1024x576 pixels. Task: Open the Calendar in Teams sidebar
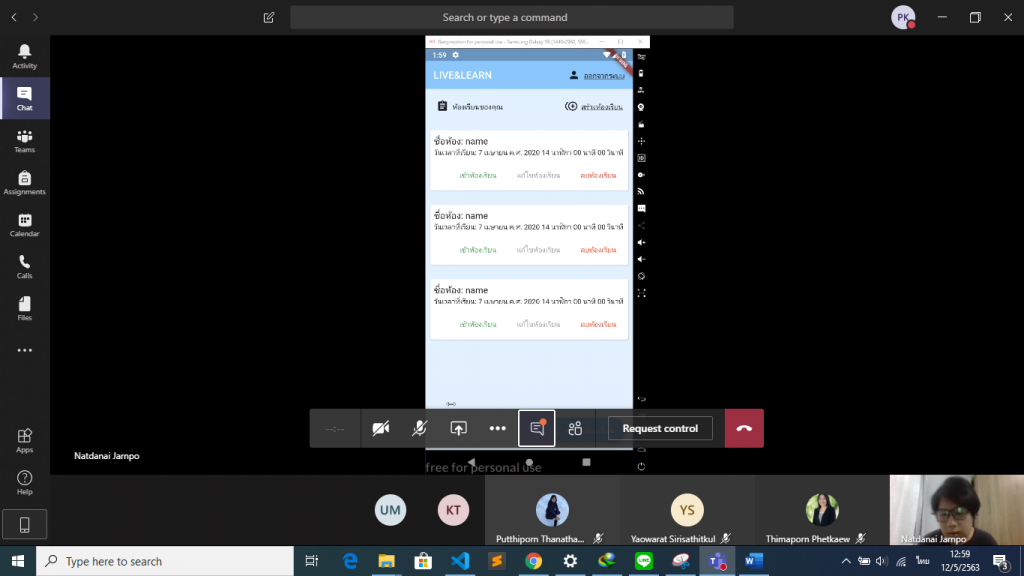[x=24, y=224]
